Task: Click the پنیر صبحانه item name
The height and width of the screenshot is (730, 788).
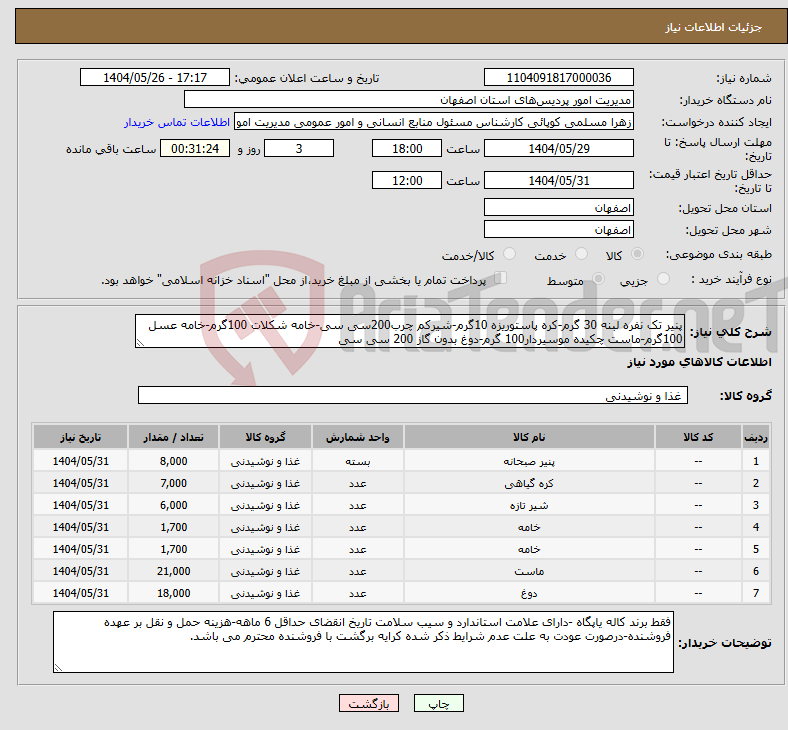Action: pyautogui.click(x=529, y=461)
